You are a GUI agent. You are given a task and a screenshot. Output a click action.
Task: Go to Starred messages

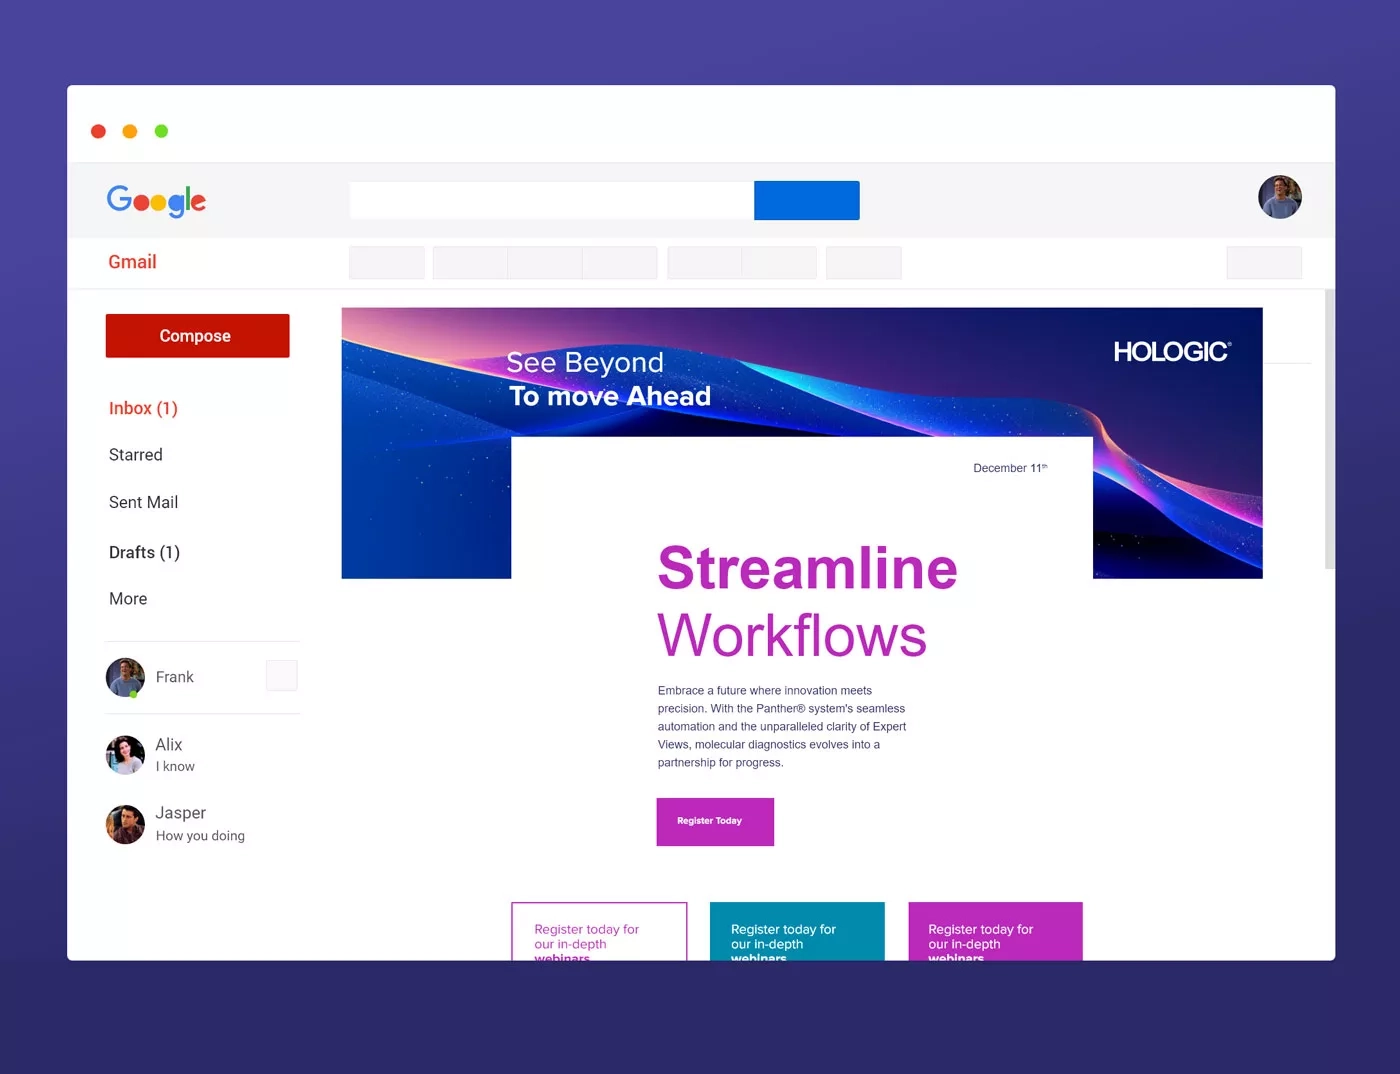[x=135, y=455]
